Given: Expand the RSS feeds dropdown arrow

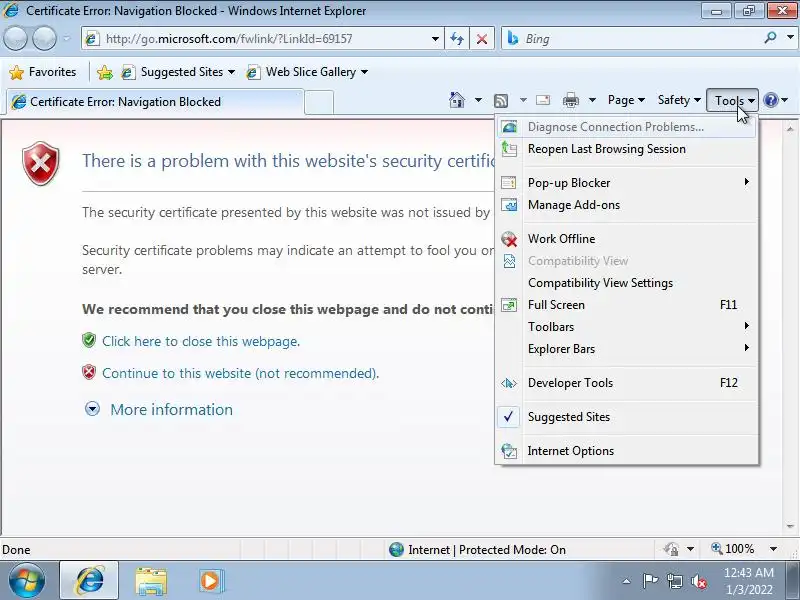Looking at the screenshot, I should pyautogui.click(x=523, y=100).
